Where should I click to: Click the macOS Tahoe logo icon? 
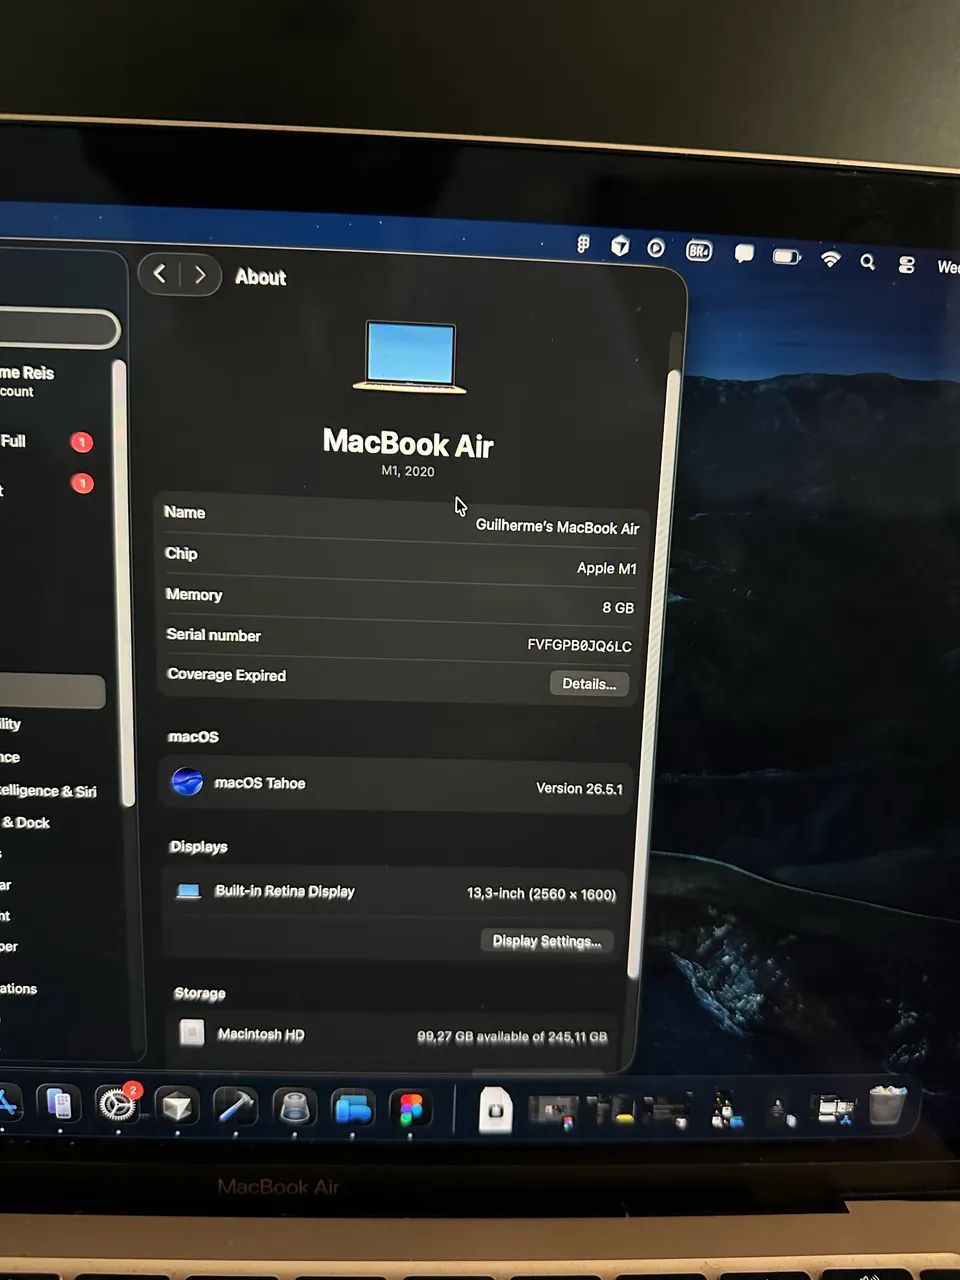point(187,781)
